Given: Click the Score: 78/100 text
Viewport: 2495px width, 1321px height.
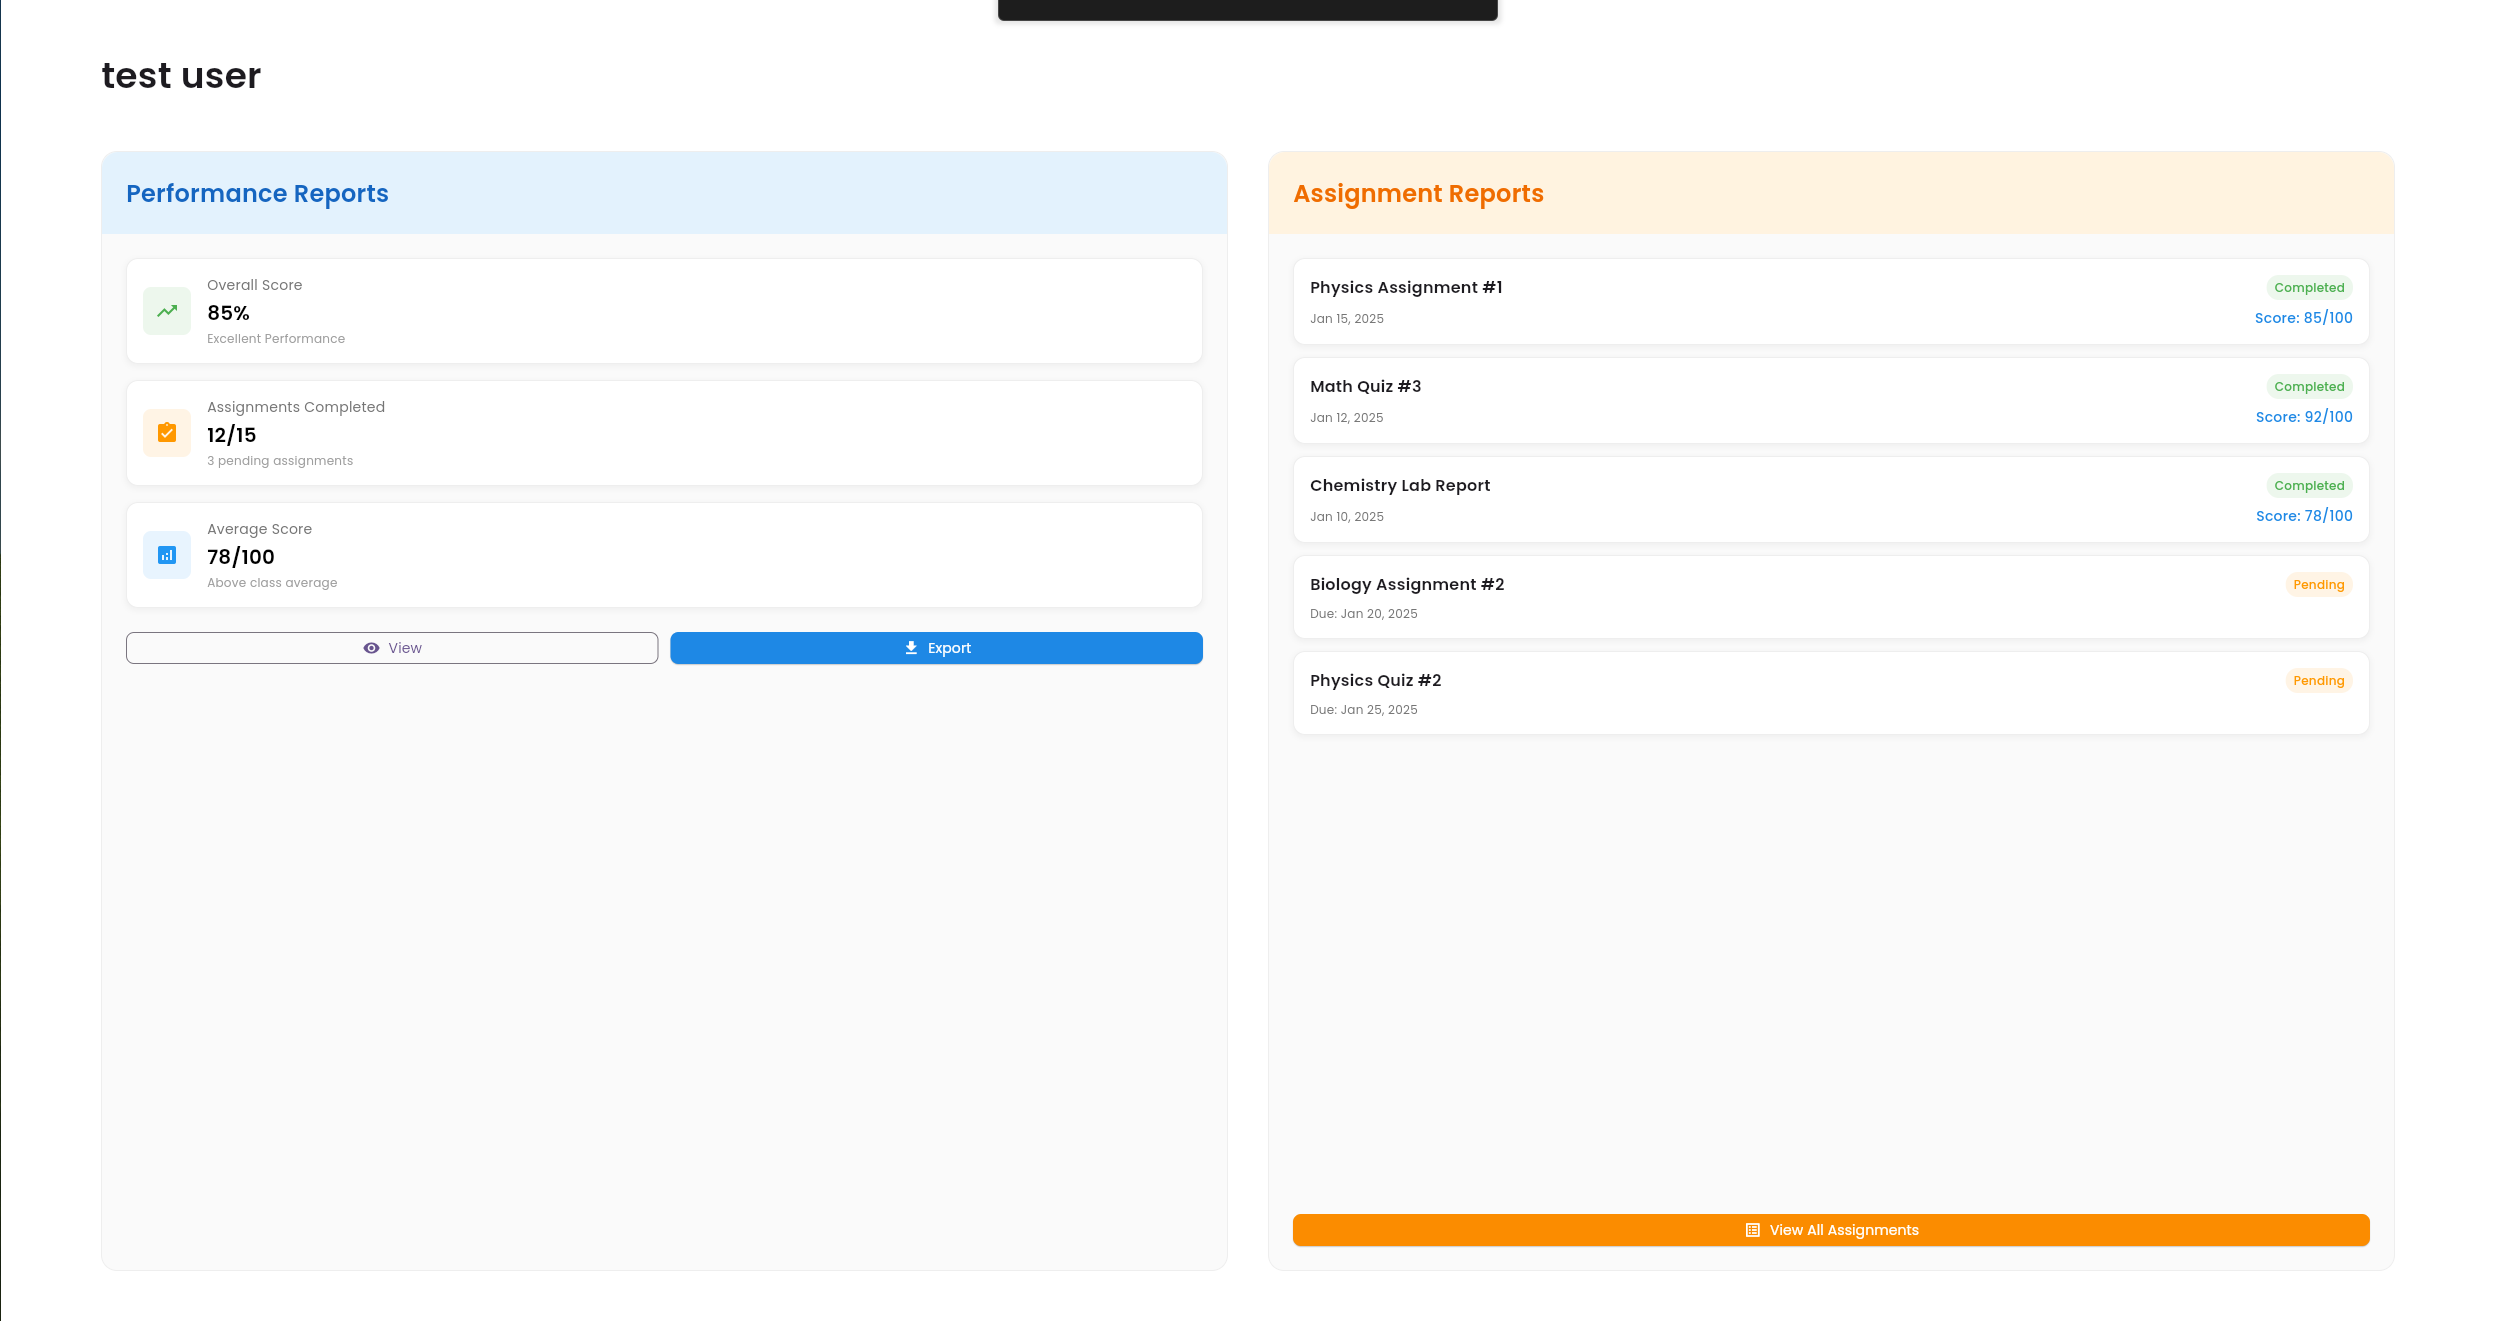Looking at the screenshot, I should pyautogui.click(x=2303, y=516).
